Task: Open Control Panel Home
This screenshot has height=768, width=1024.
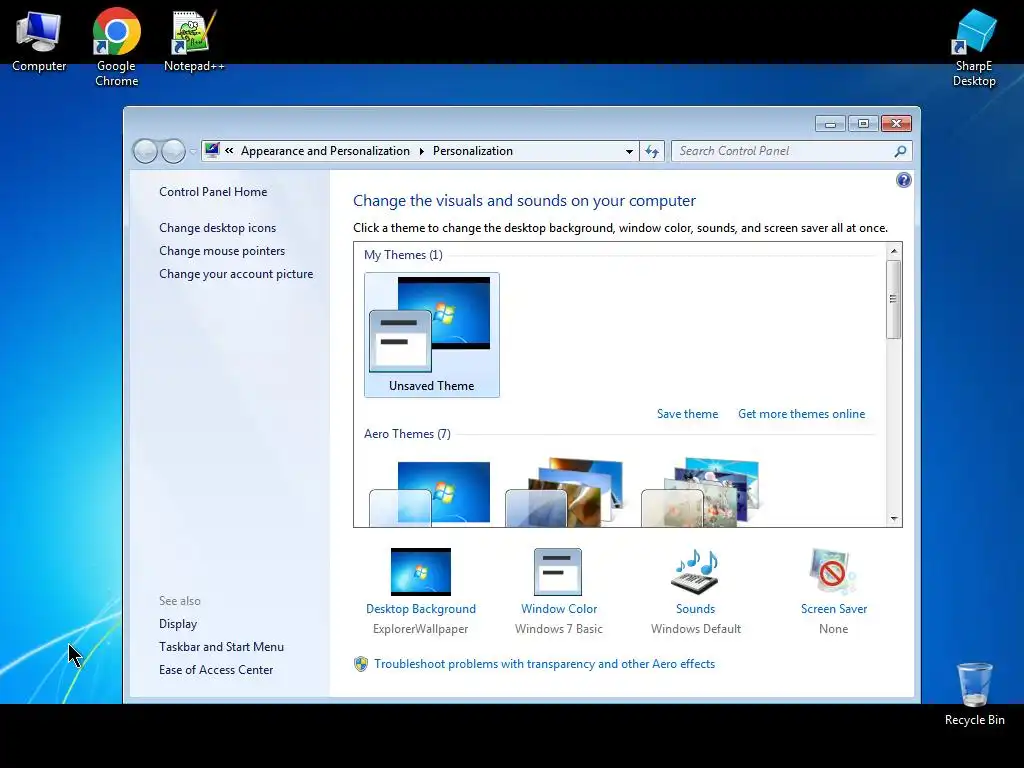Action: [x=213, y=192]
